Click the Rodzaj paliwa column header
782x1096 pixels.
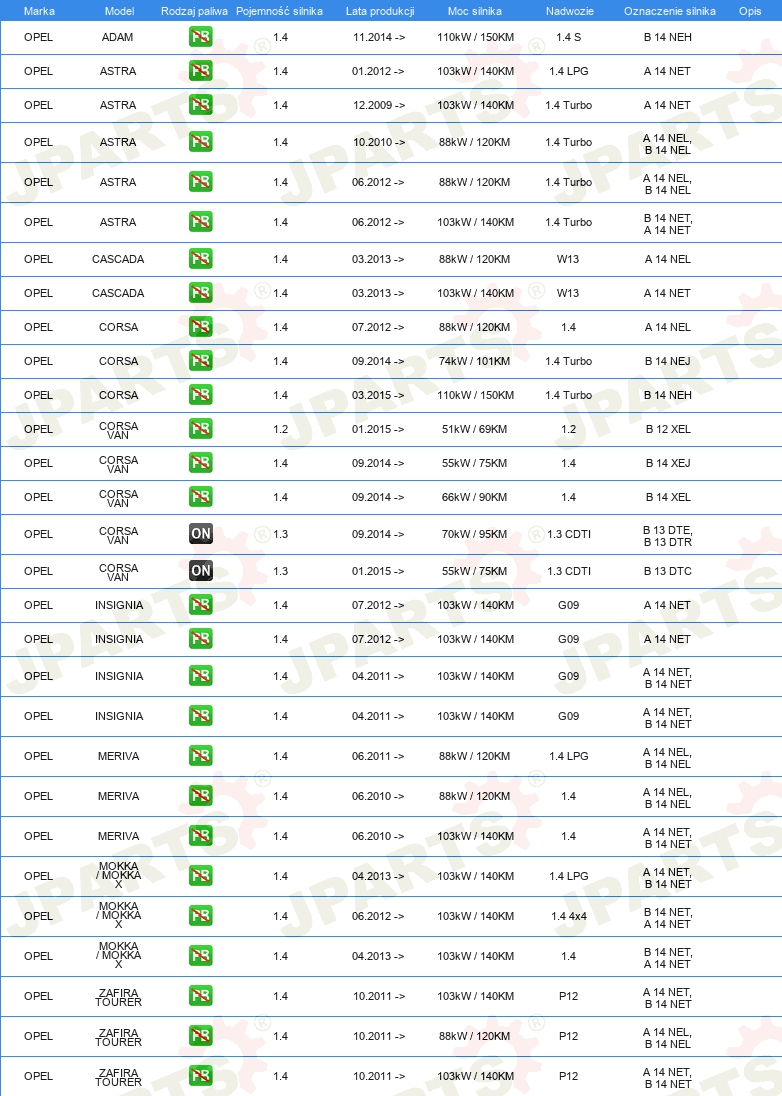coord(194,11)
